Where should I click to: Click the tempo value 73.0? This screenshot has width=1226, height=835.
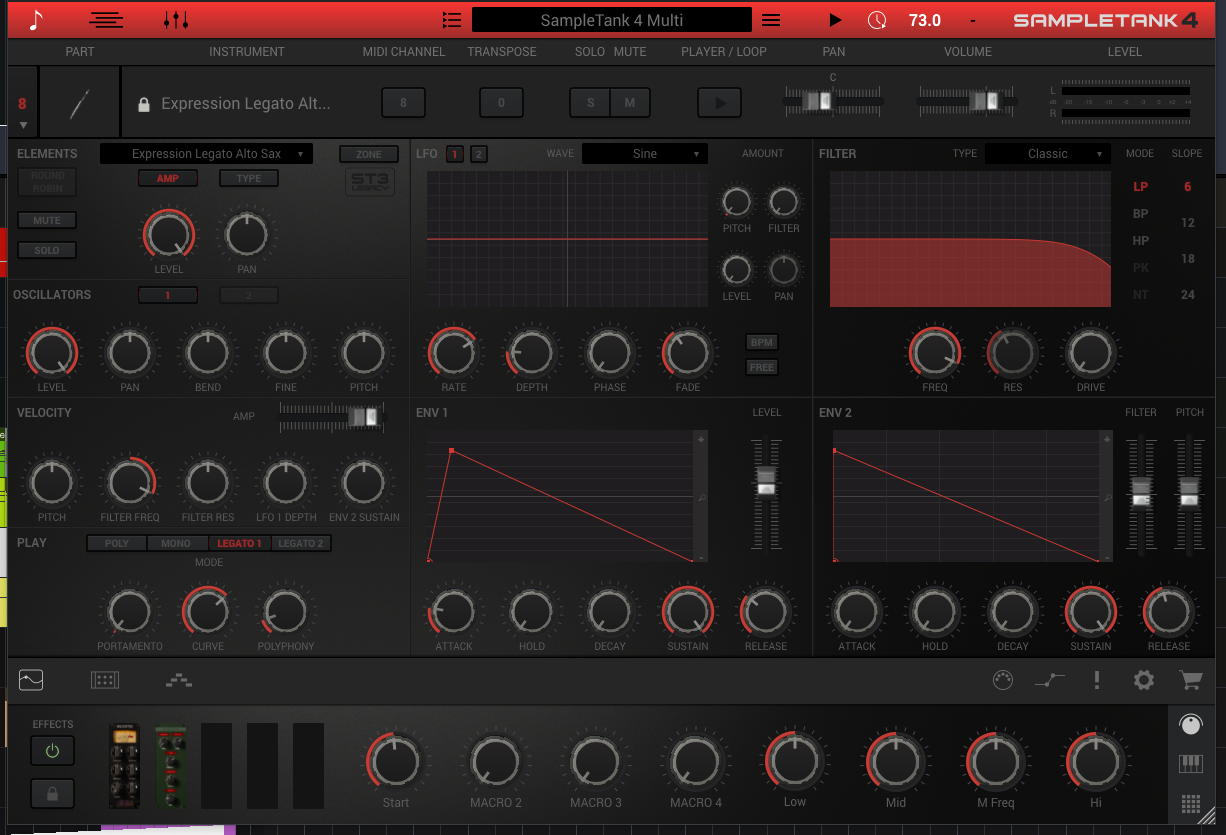[923, 19]
